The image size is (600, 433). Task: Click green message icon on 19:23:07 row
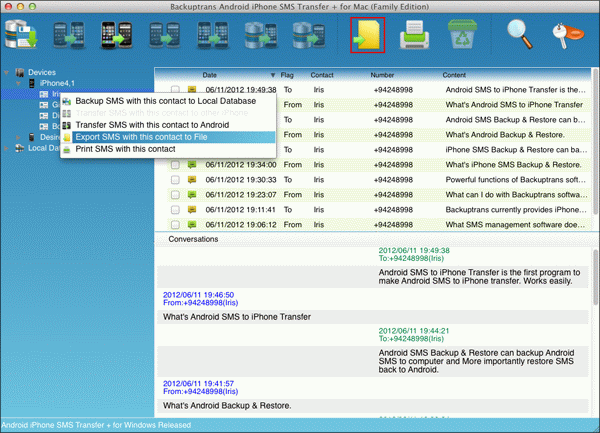[192, 194]
